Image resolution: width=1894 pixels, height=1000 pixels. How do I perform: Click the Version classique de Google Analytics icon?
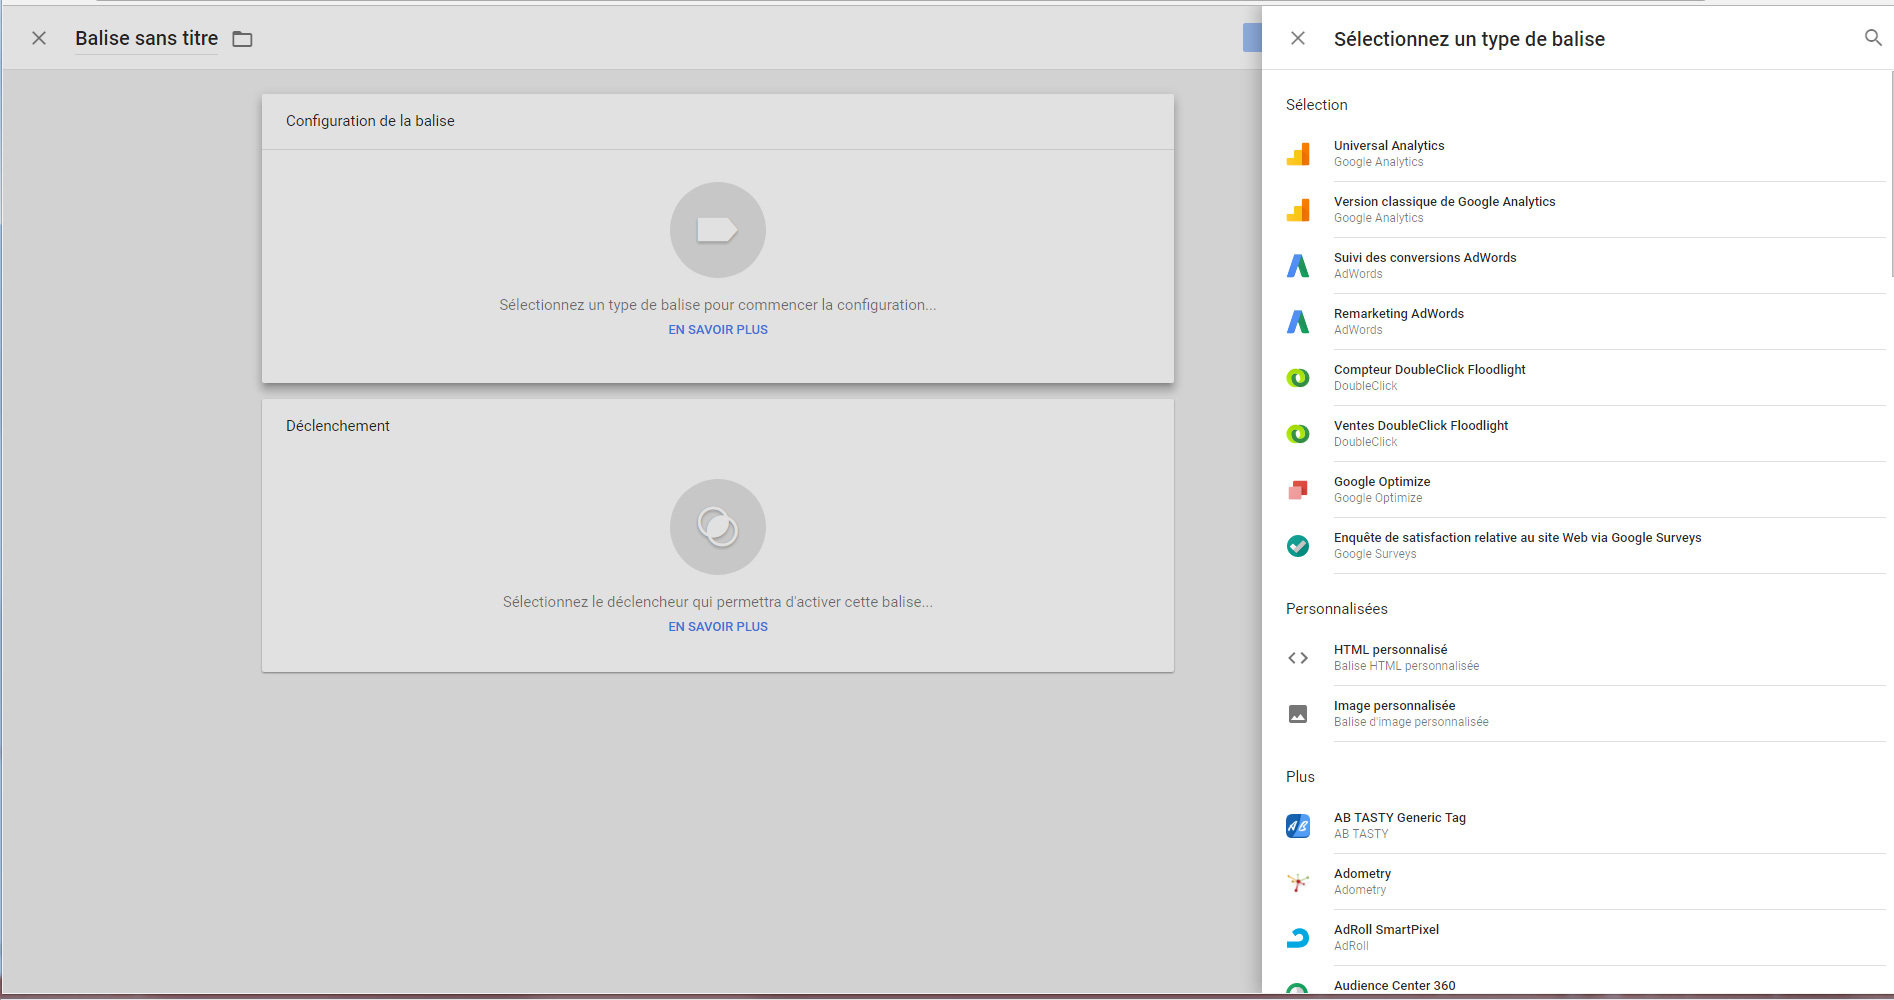pyautogui.click(x=1298, y=210)
